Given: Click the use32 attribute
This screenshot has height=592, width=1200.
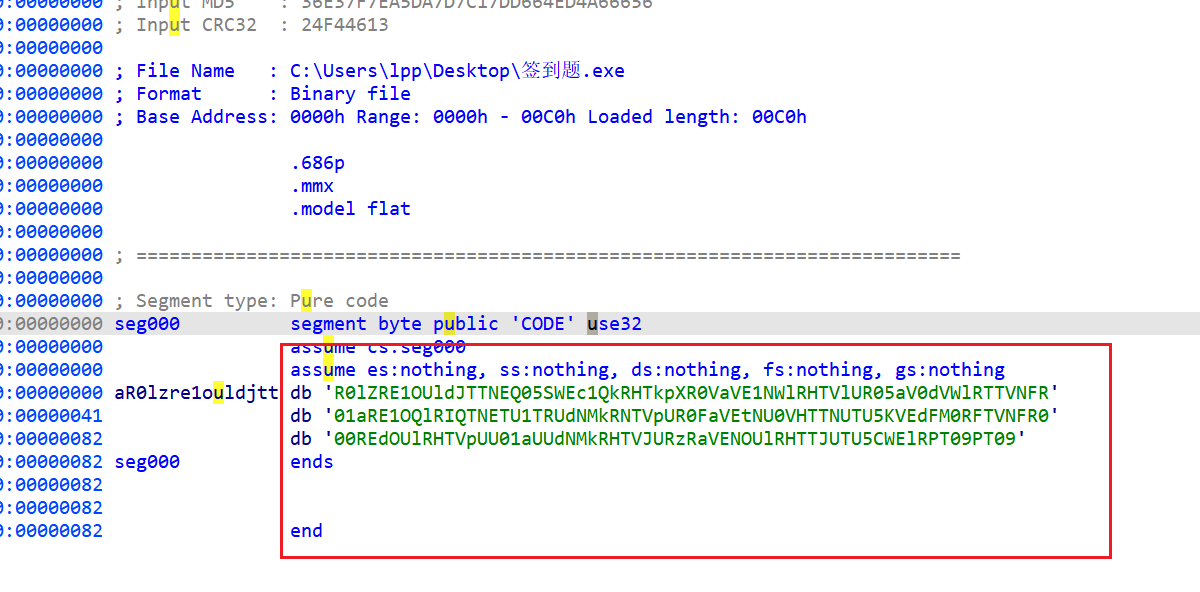Looking at the screenshot, I should [615, 323].
